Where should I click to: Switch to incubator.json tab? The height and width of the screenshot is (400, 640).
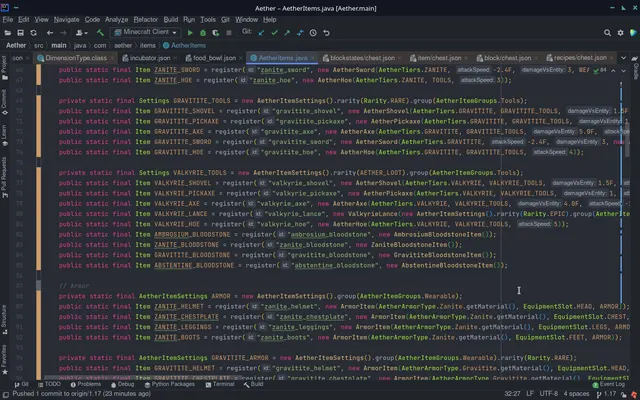[x=150, y=58]
